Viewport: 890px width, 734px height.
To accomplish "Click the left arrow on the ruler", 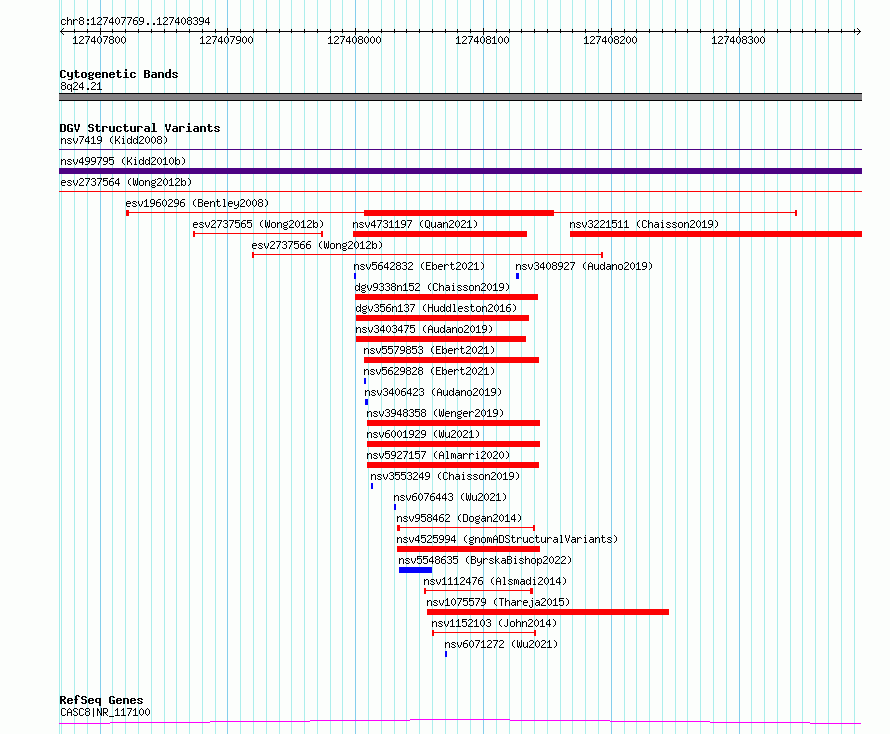I will click(63, 31).
